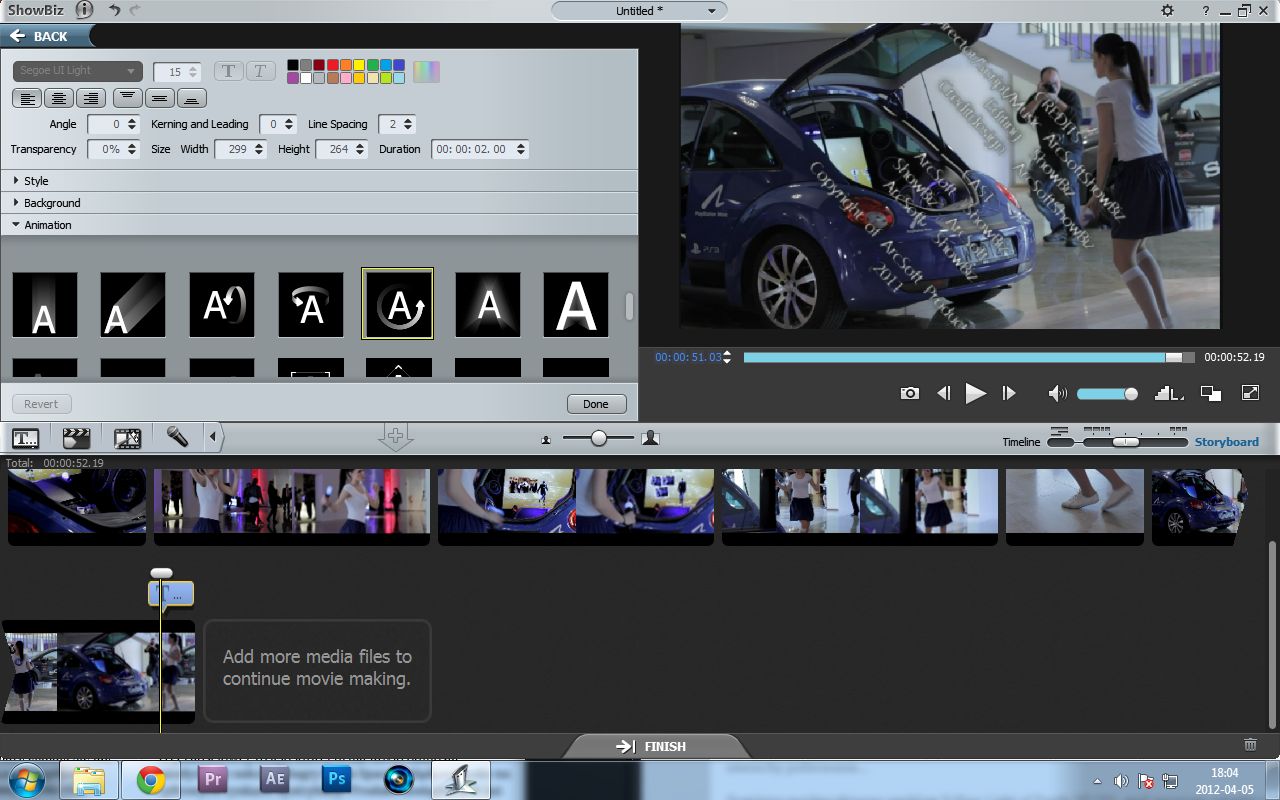Switch to Timeline view

tap(1021, 442)
